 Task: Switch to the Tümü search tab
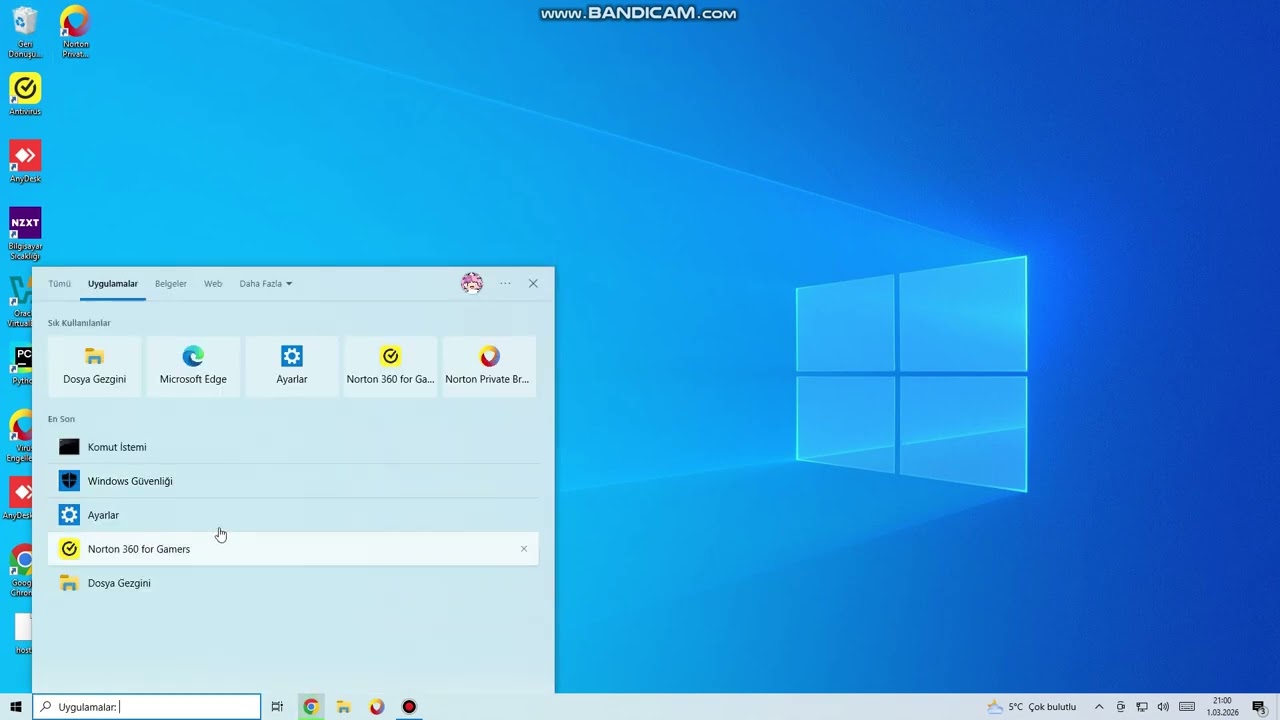[x=60, y=284]
